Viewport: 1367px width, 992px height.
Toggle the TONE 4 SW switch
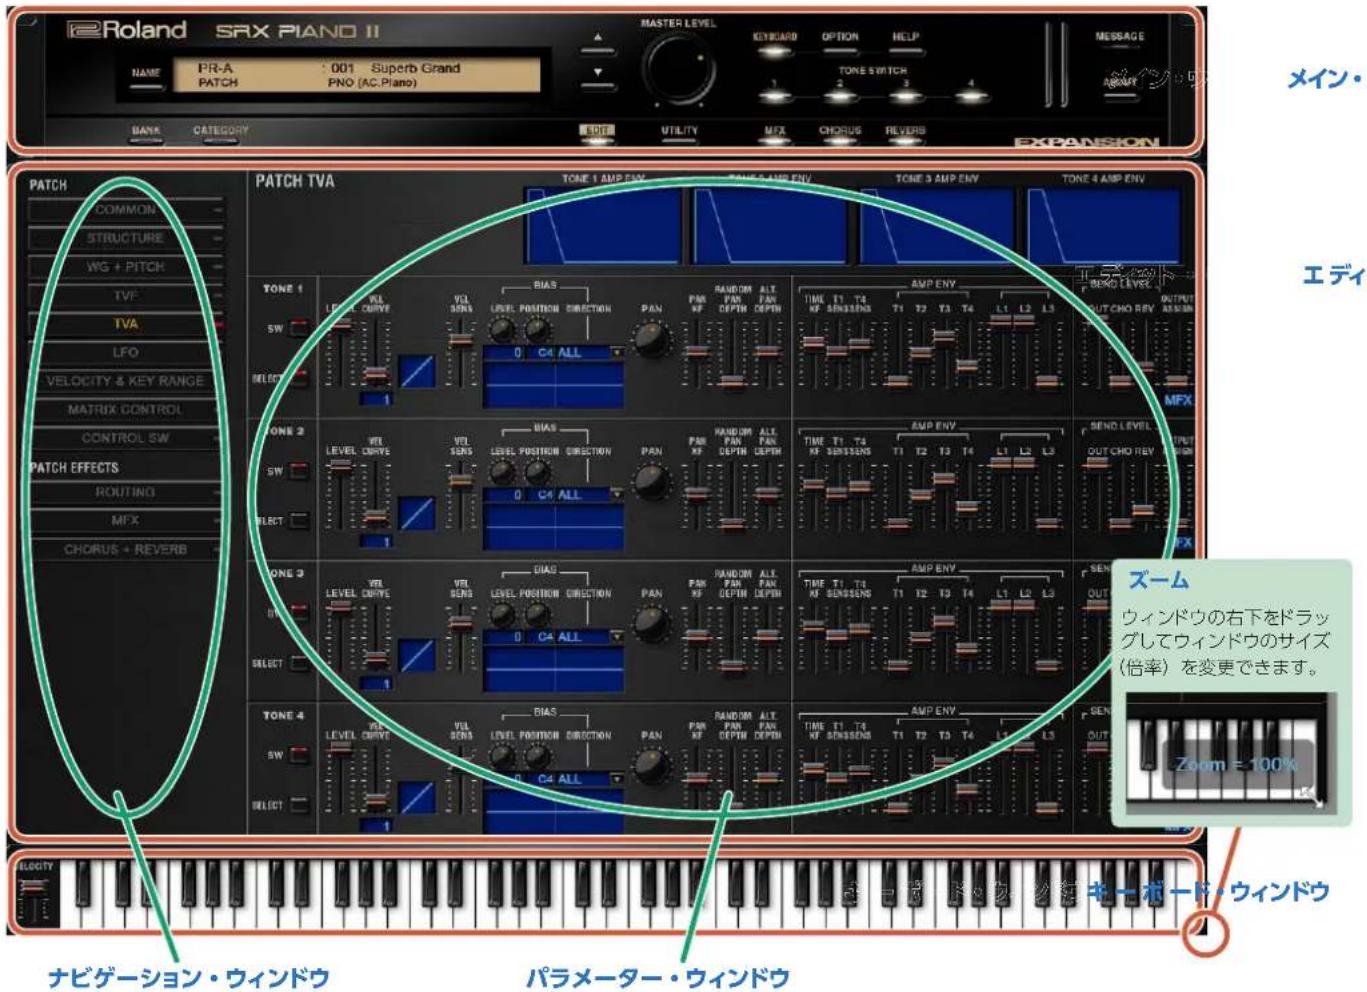click(298, 755)
